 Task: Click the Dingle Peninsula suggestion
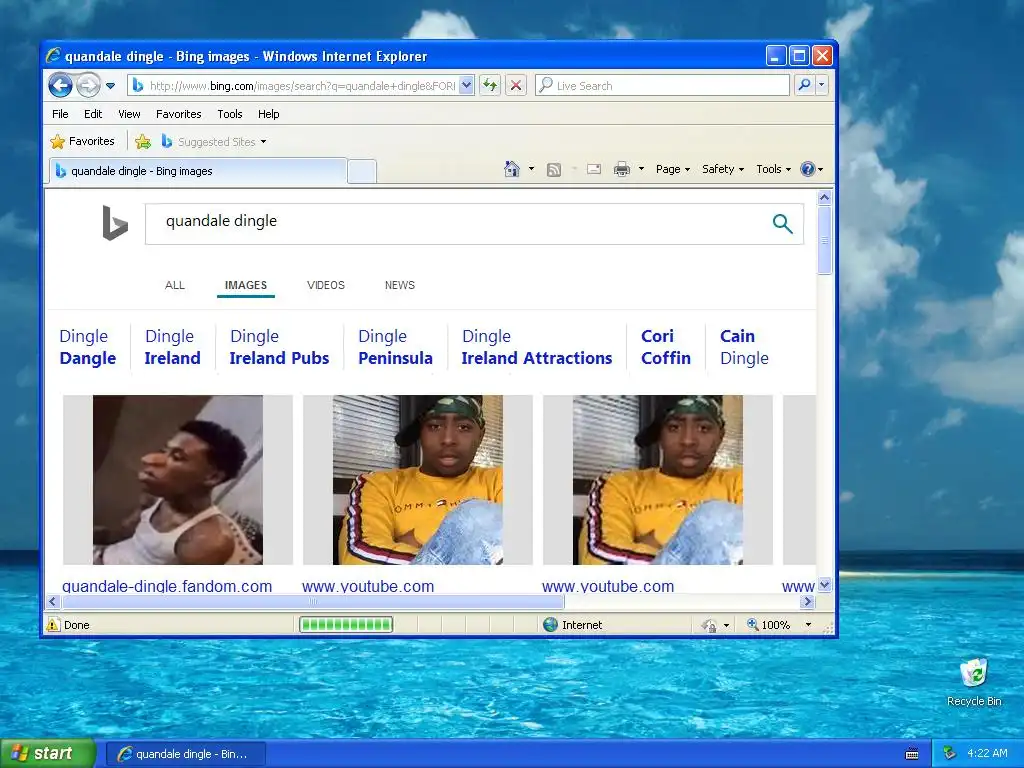coord(395,347)
